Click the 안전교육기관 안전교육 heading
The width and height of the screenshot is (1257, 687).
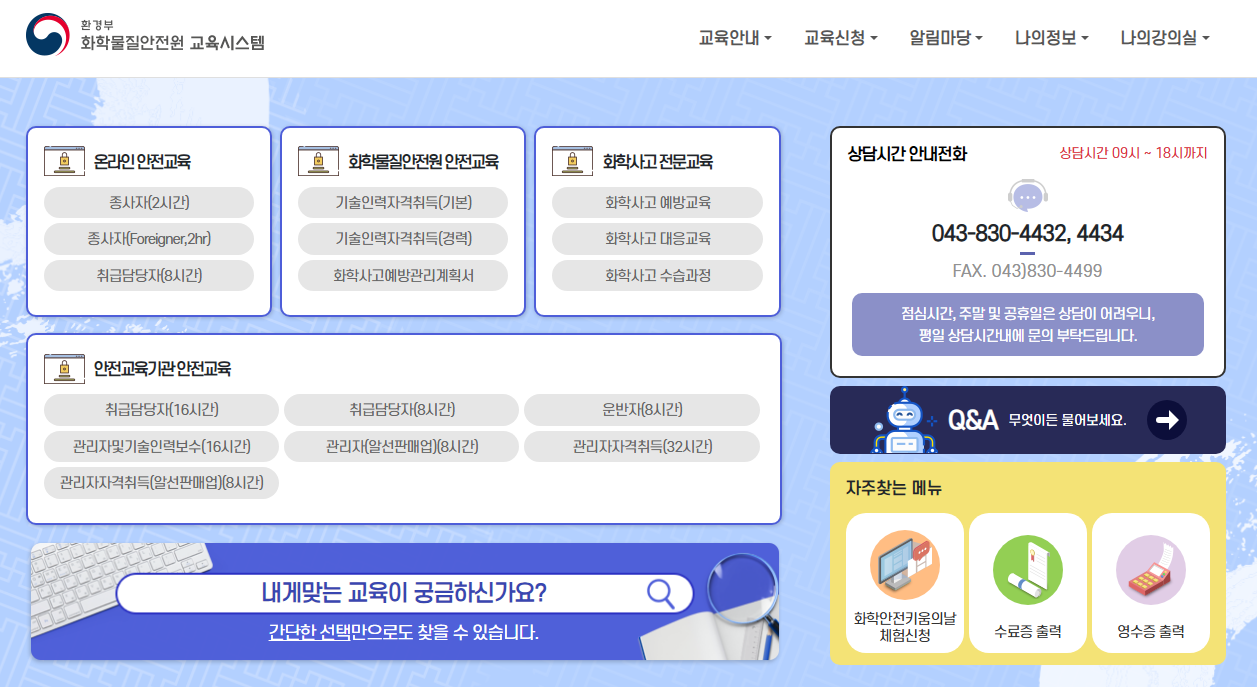click(x=162, y=368)
